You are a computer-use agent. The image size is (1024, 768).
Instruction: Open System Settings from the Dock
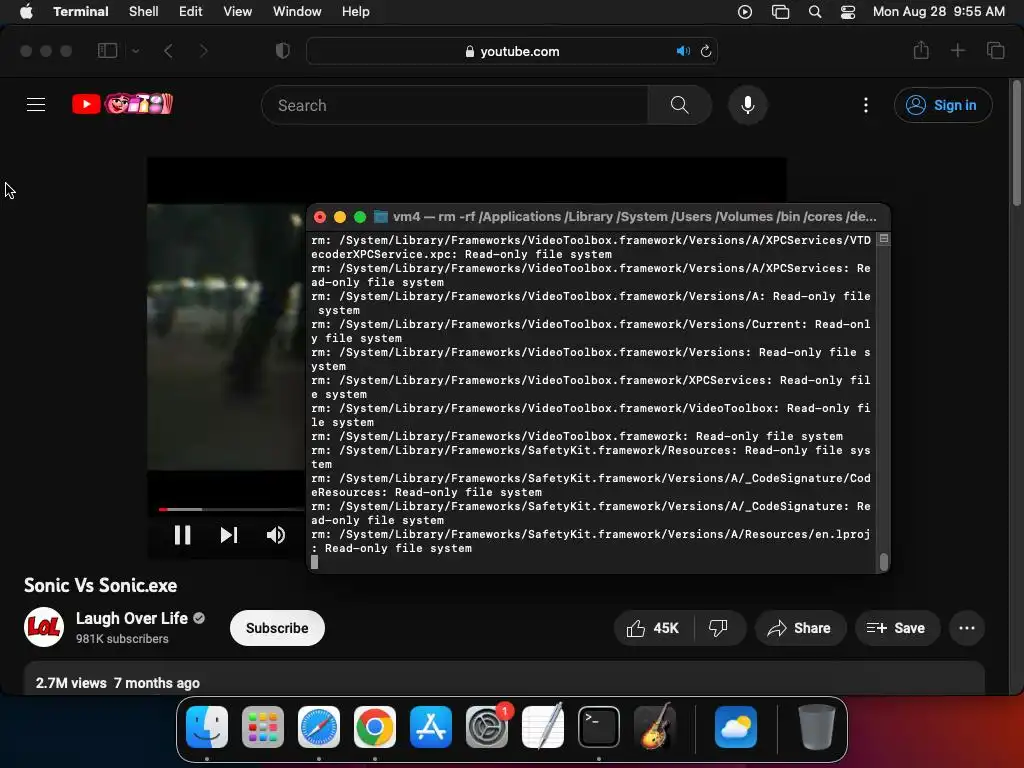coord(487,727)
